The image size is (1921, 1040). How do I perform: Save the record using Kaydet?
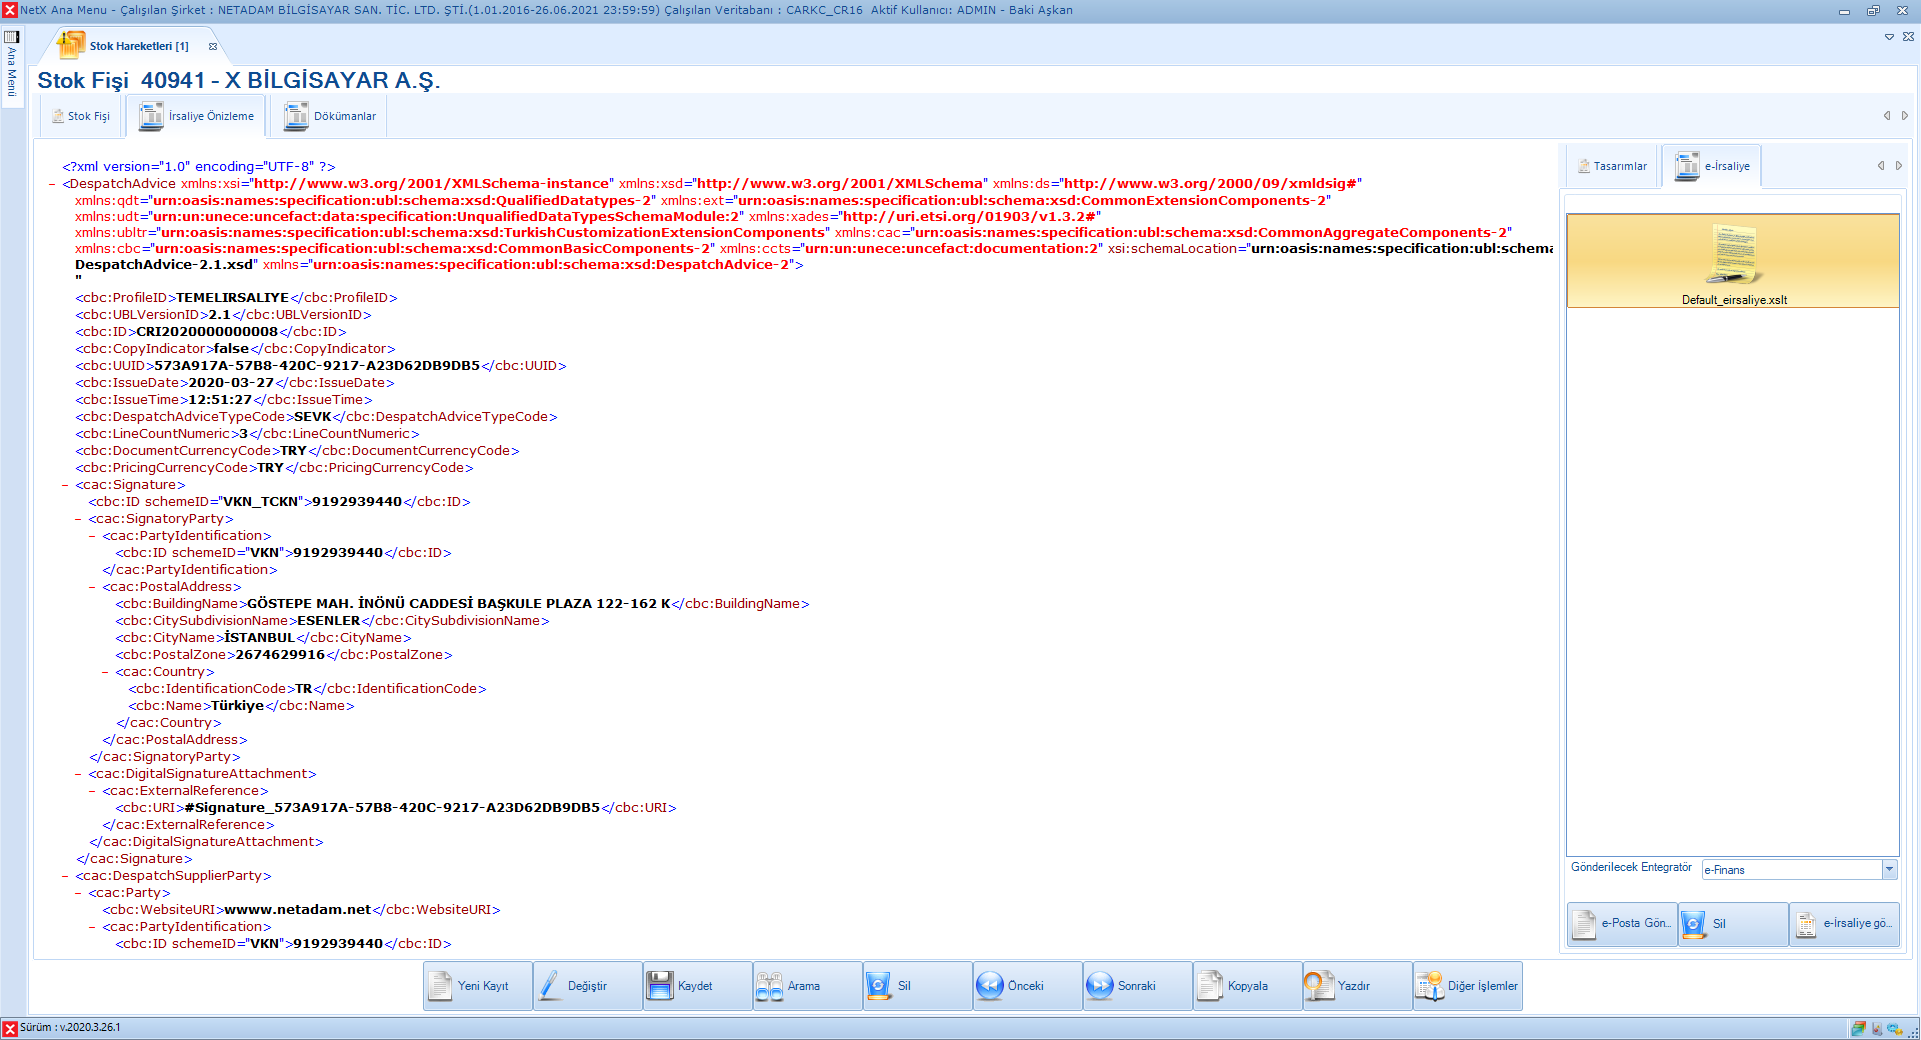coord(696,986)
